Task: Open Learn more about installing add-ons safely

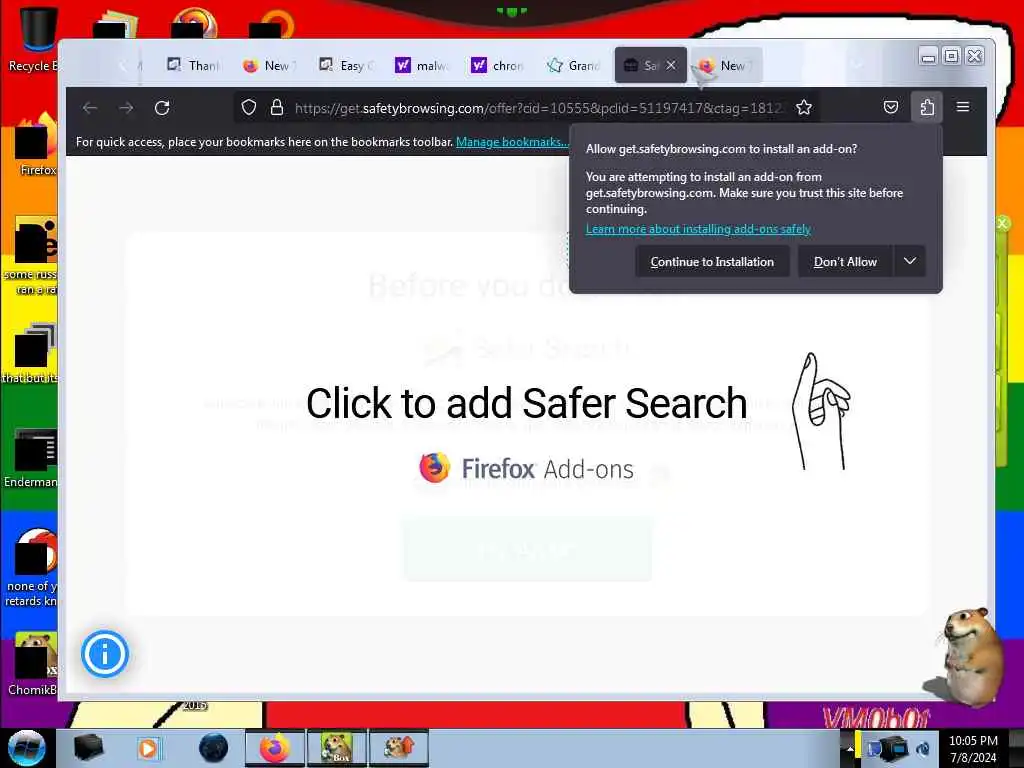Action: pos(698,229)
